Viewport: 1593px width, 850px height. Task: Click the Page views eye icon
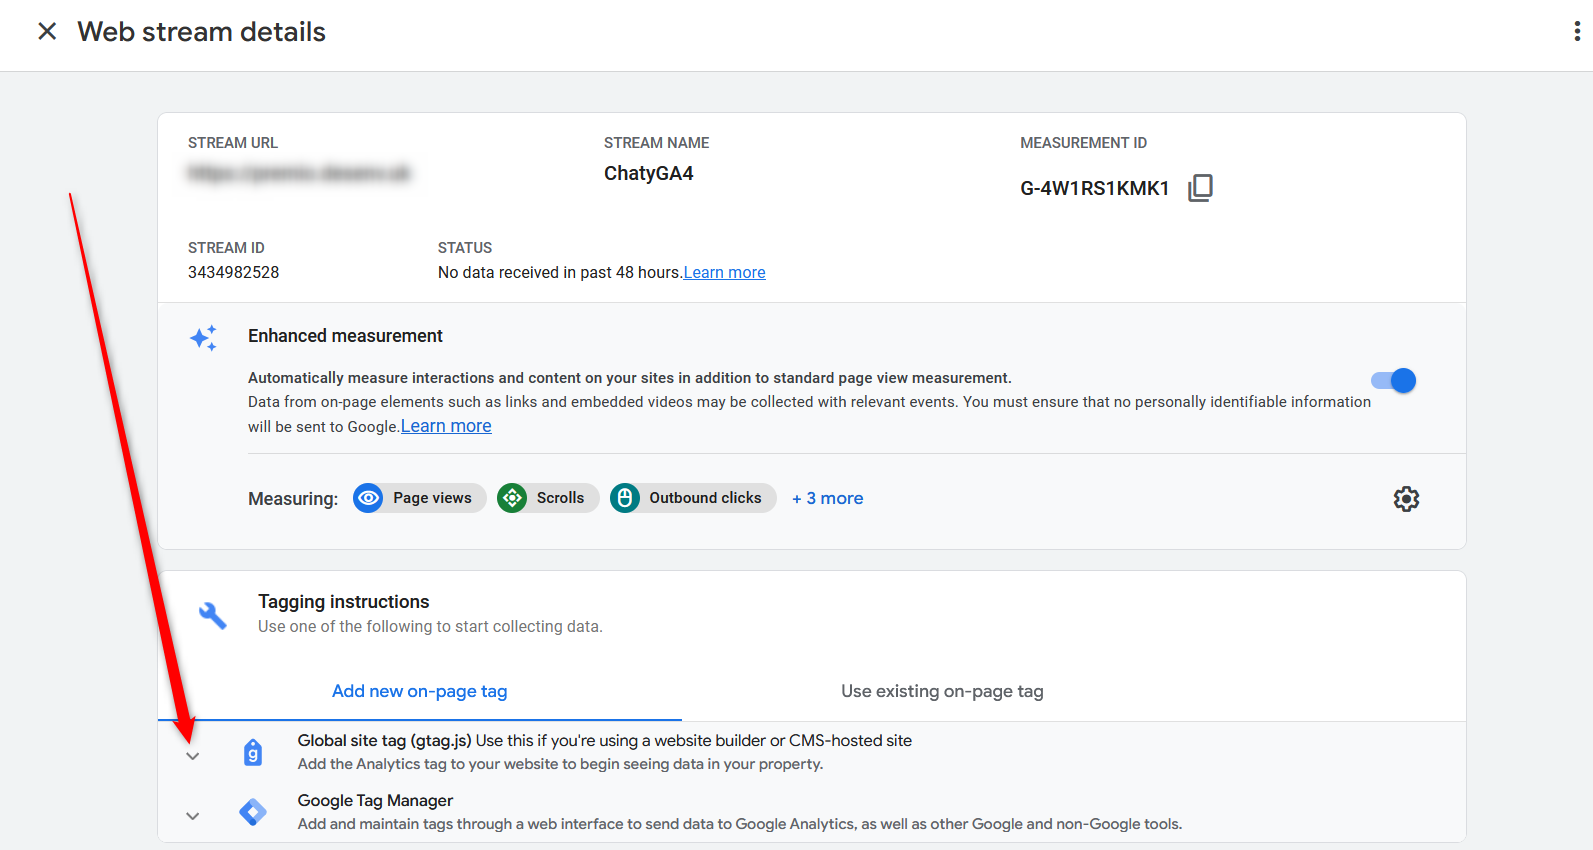(369, 498)
